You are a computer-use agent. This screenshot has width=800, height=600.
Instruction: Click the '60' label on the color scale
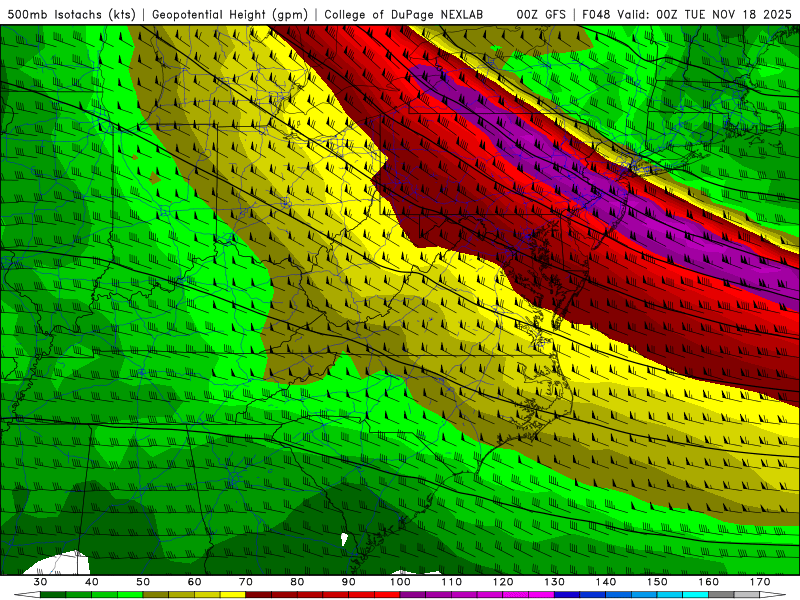click(195, 582)
